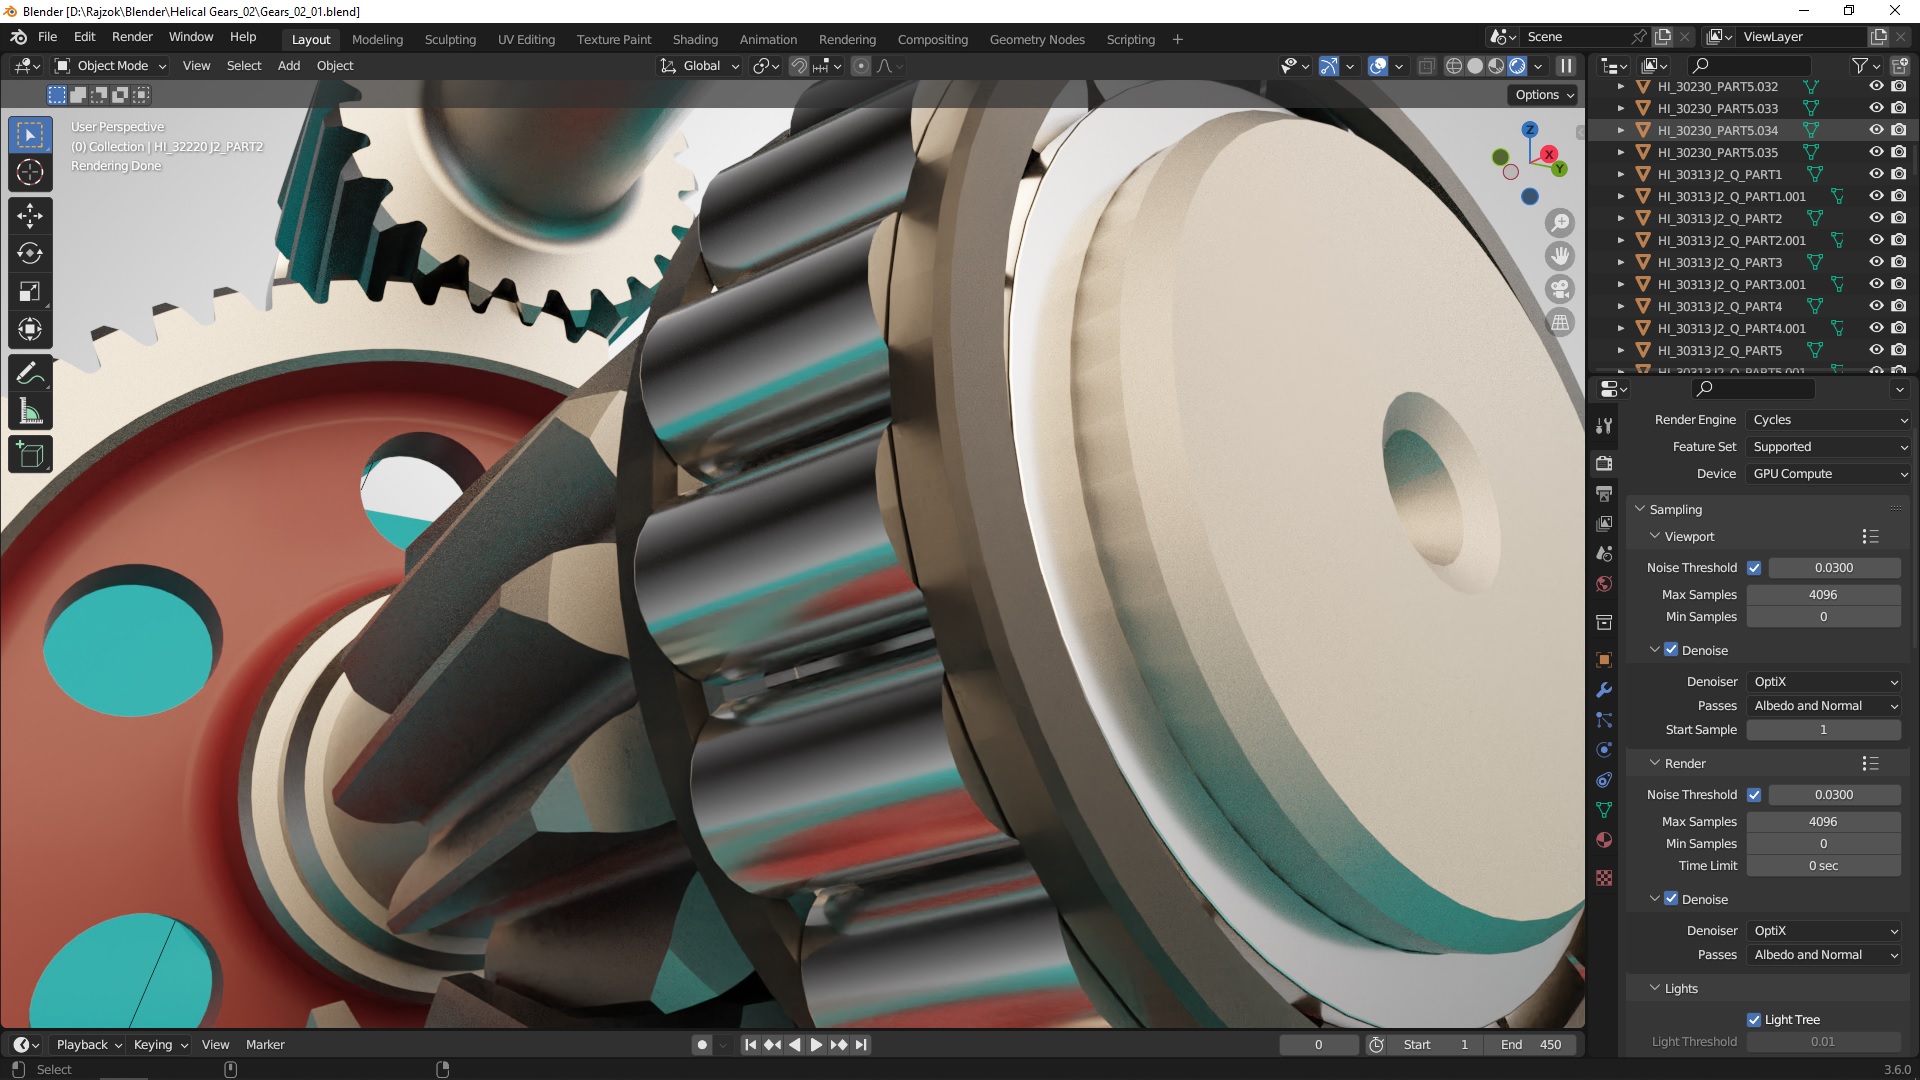
Task: Open the Tool properties tab
Action: (1604, 426)
